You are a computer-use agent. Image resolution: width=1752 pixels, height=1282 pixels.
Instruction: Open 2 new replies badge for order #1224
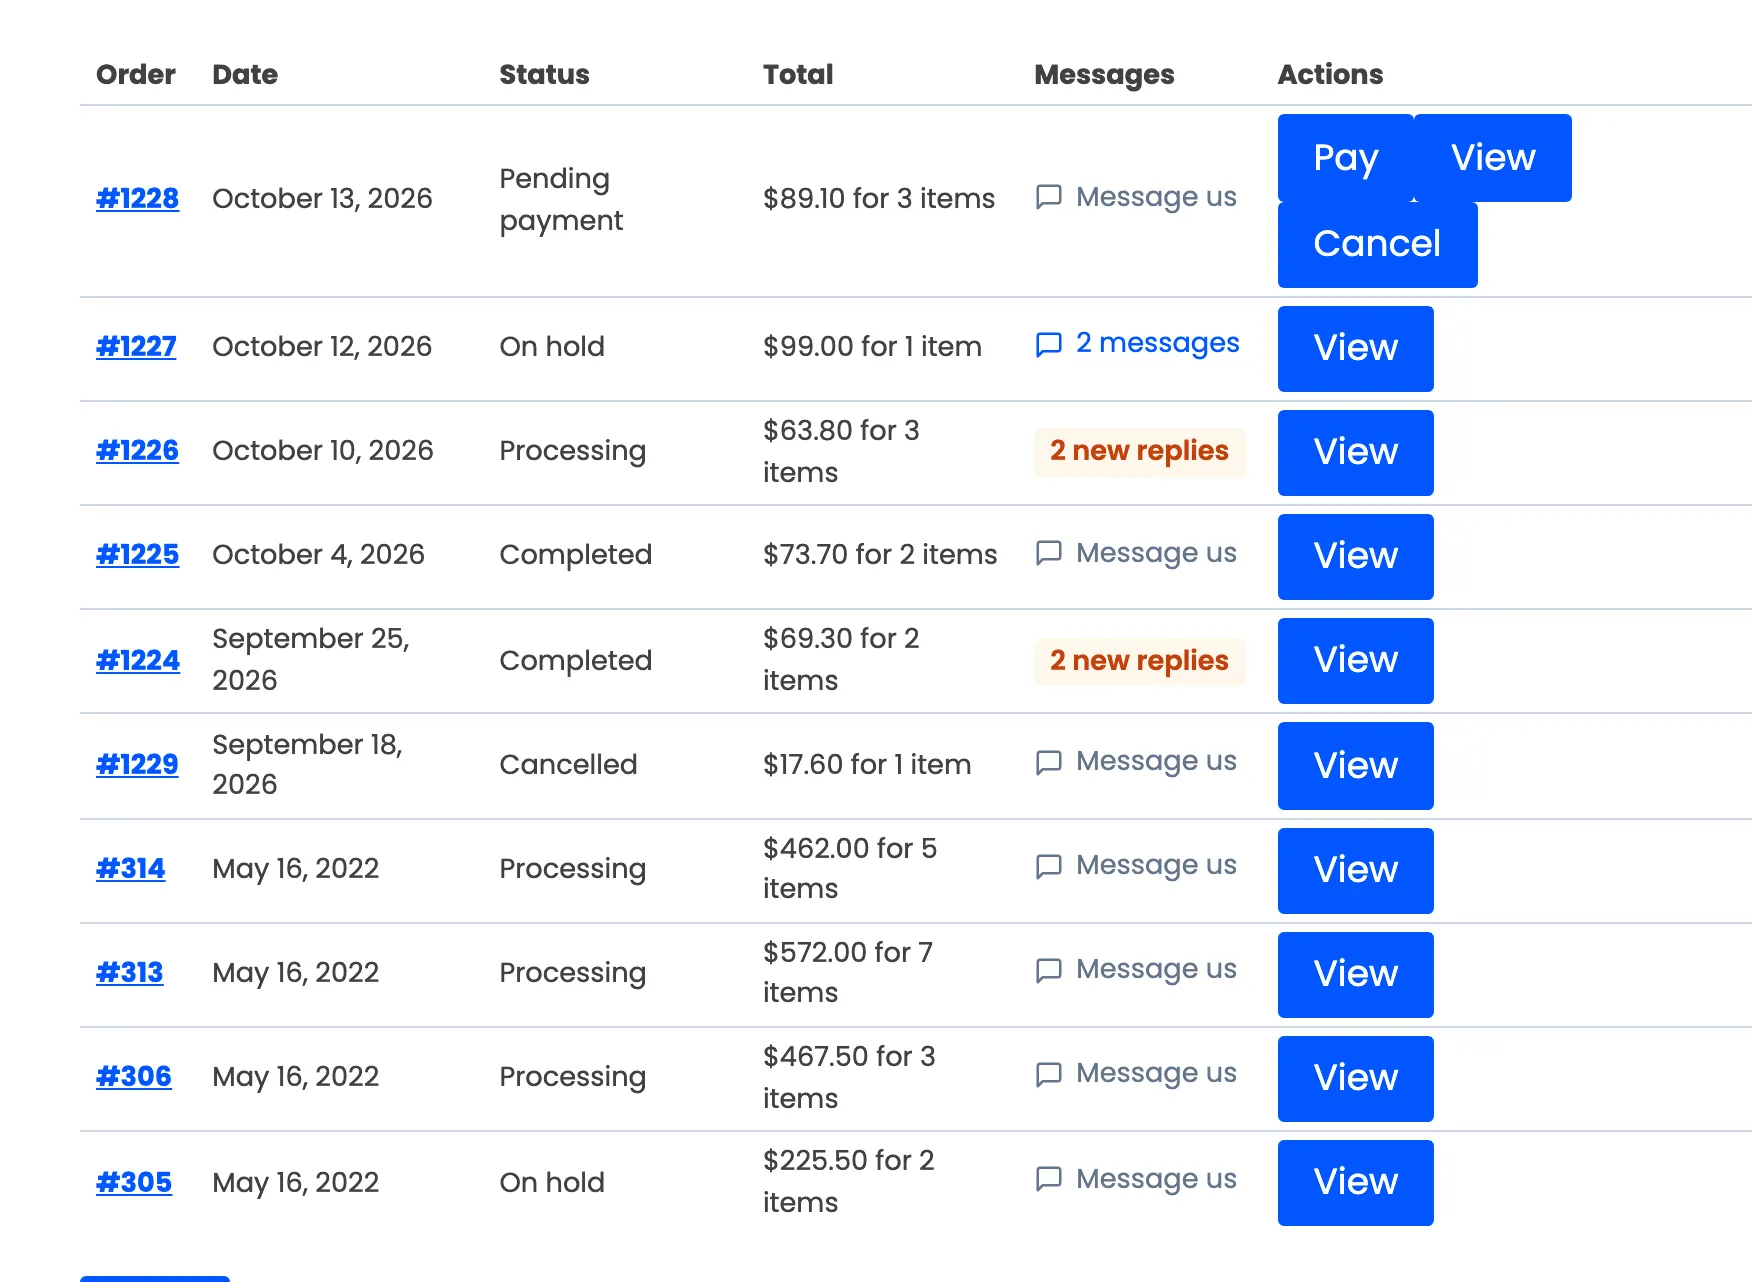[x=1139, y=661]
